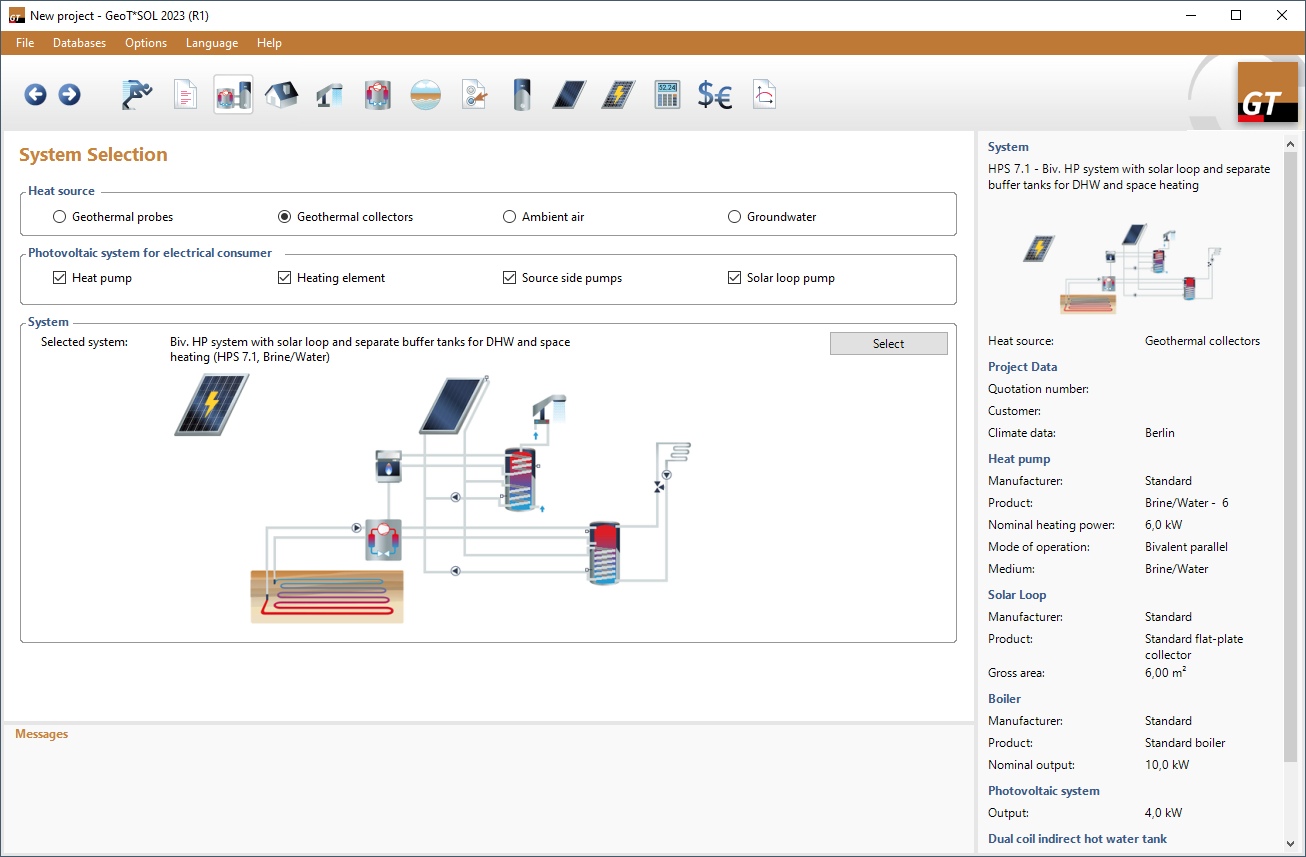
Task: Open the Quick Design wizard icon
Action: click(137, 94)
